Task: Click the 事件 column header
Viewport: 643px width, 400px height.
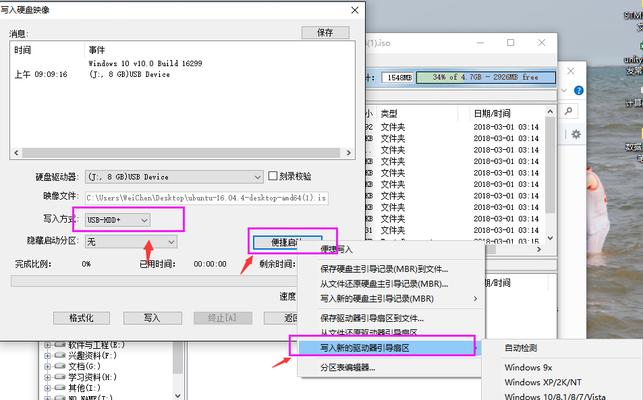Action: point(97,50)
